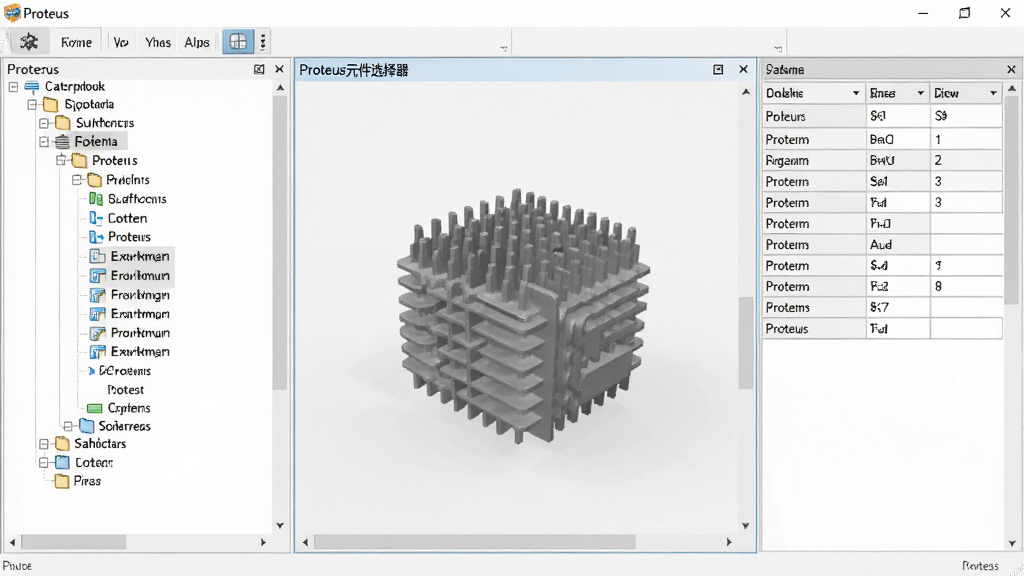Pop out the Proterus tree panel
Viewport: 1024px width, 576px height.
pyautogui.click(x=259, y=69)
